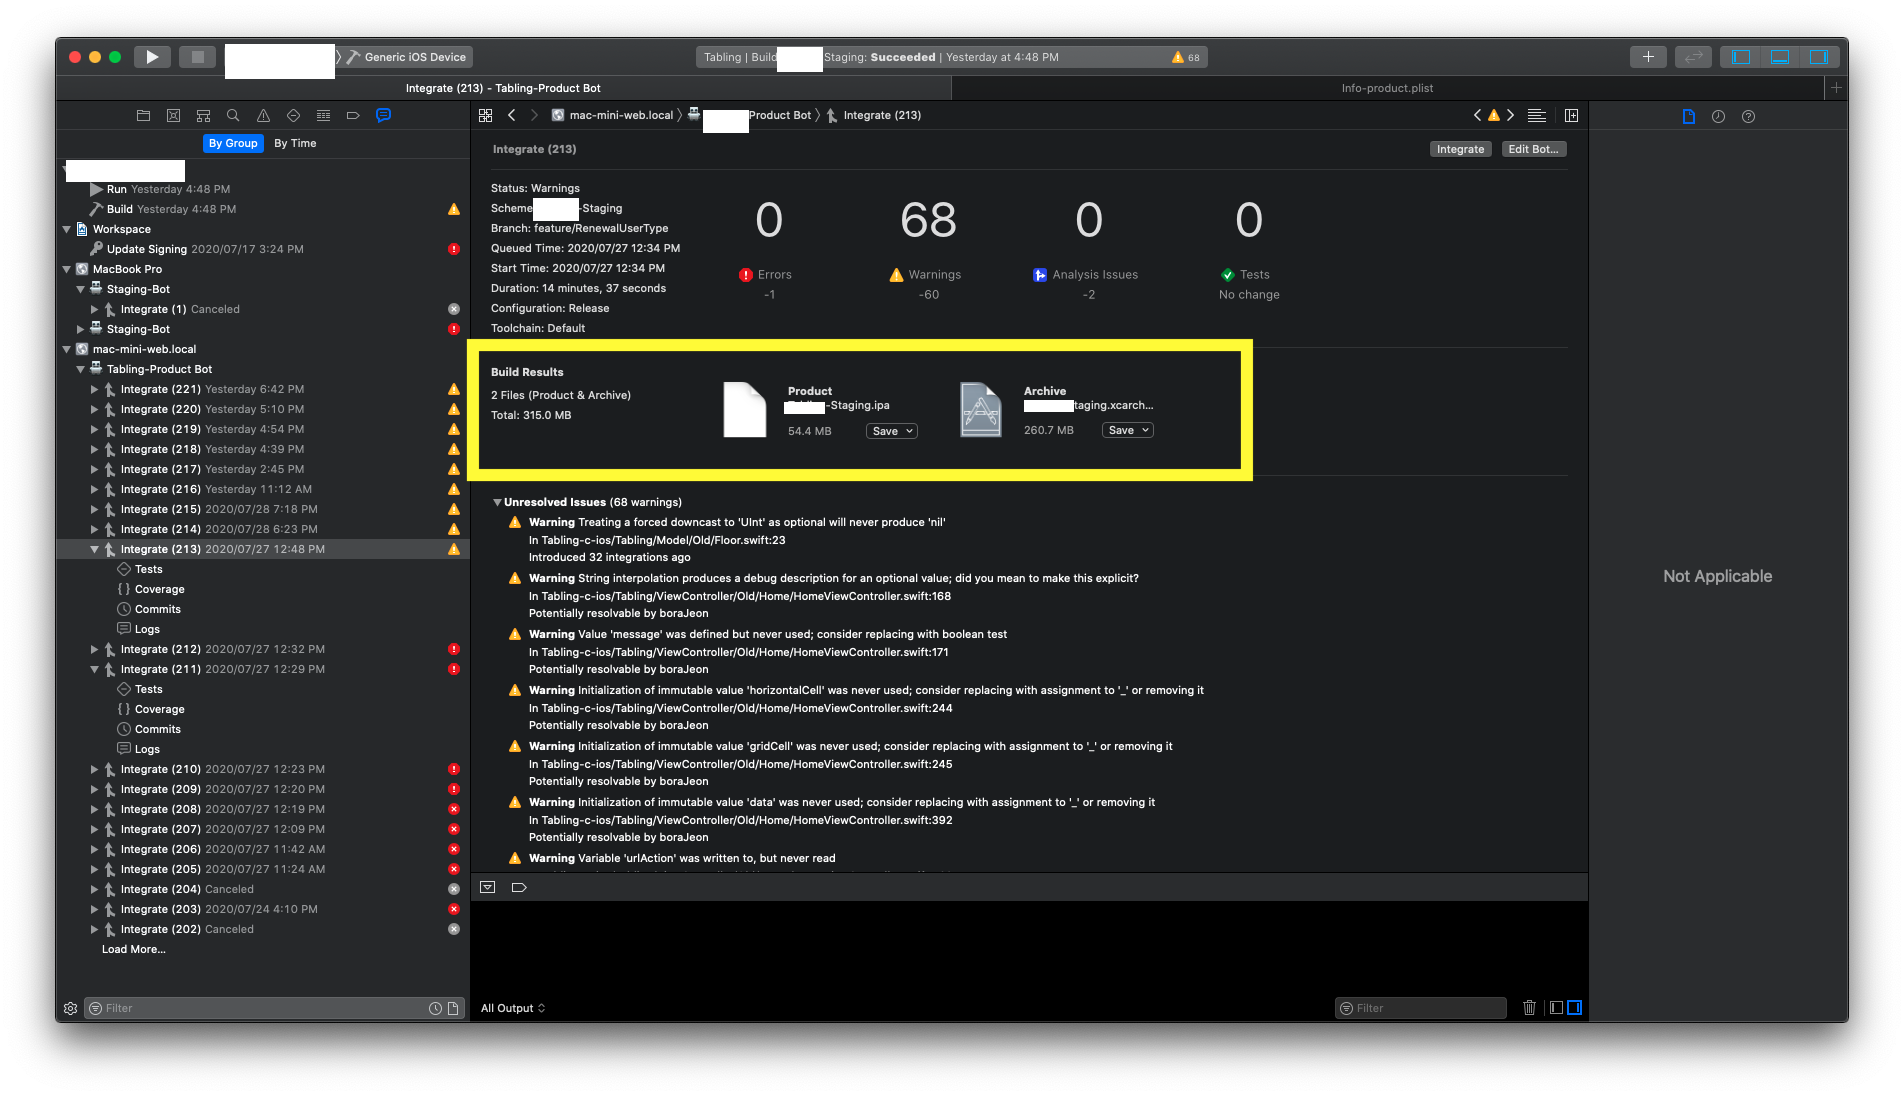The image size is (1904, 1096).
Task: Show the File inspector icon
Action: [1689, 117]
